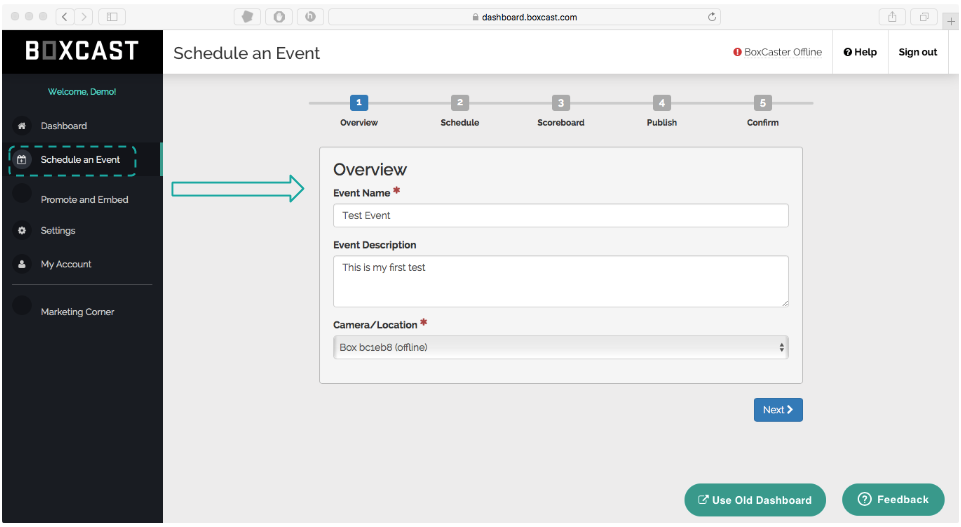961x527 pixels.
Task: Reload the page using the refresh icon
Action: (x=712, y=17)
